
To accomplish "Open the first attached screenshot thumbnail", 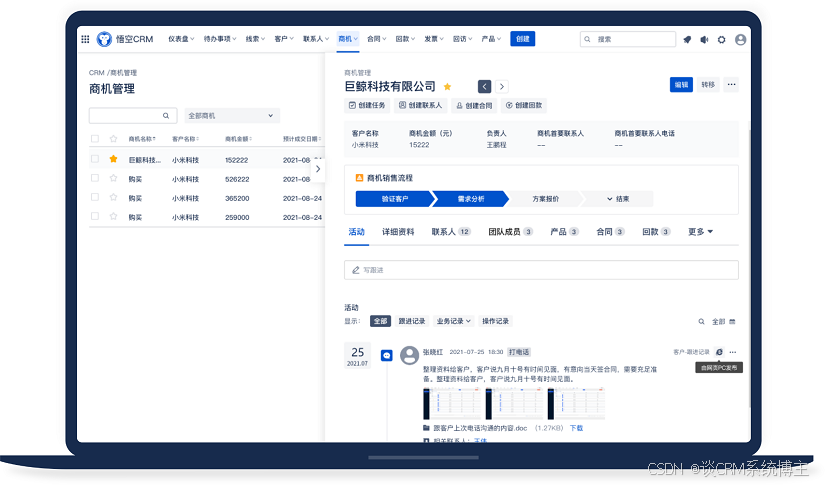I will 452,403.
